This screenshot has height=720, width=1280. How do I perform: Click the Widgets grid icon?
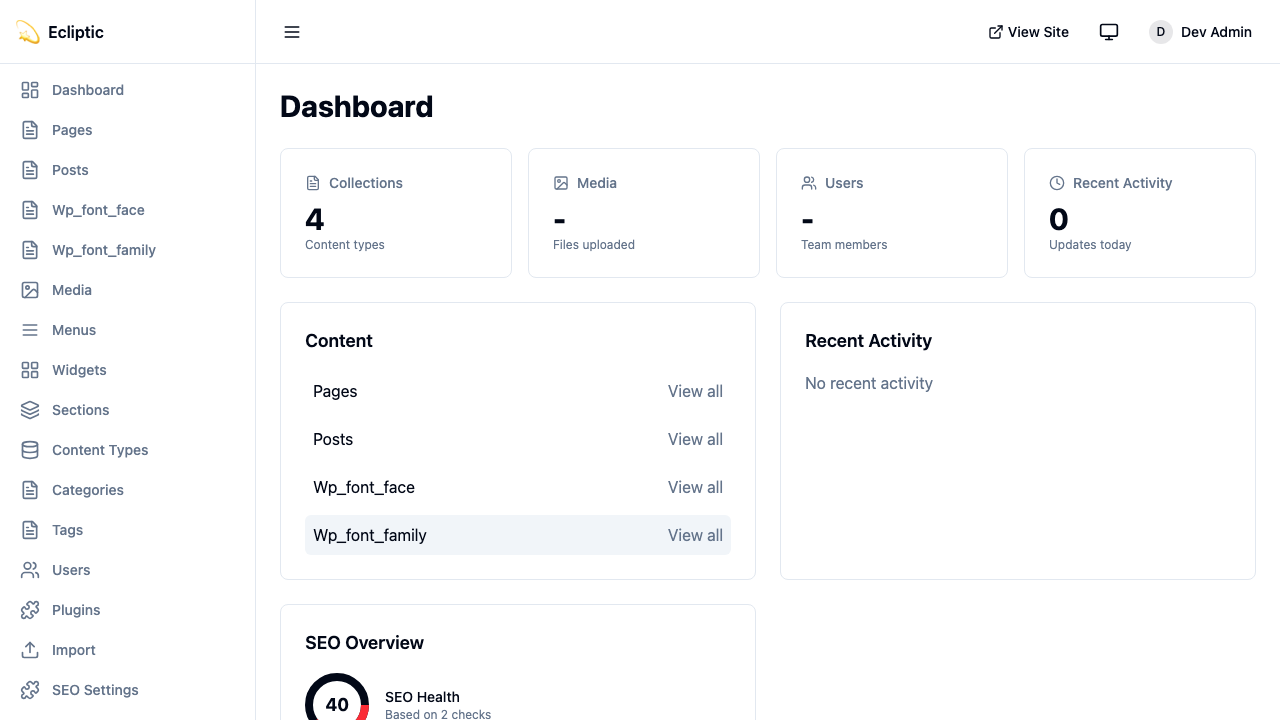coord(29,370)
